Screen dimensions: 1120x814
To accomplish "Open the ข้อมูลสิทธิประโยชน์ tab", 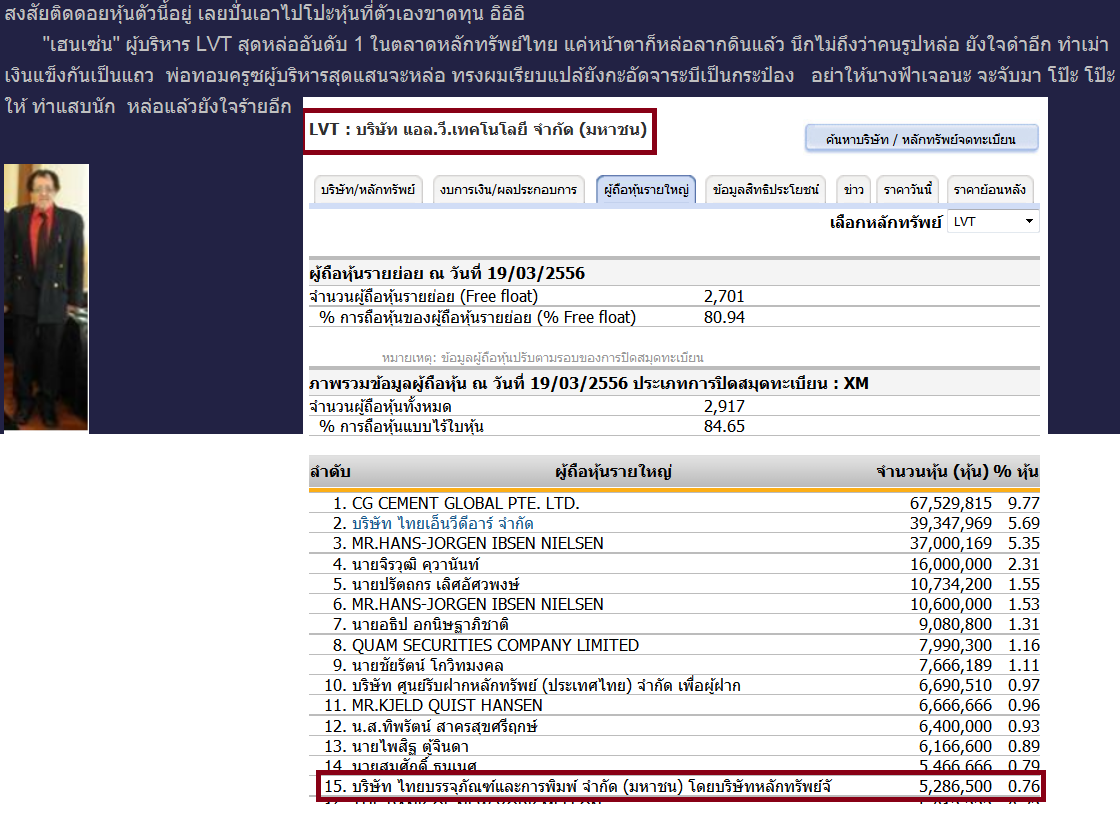I will (765, 189).
